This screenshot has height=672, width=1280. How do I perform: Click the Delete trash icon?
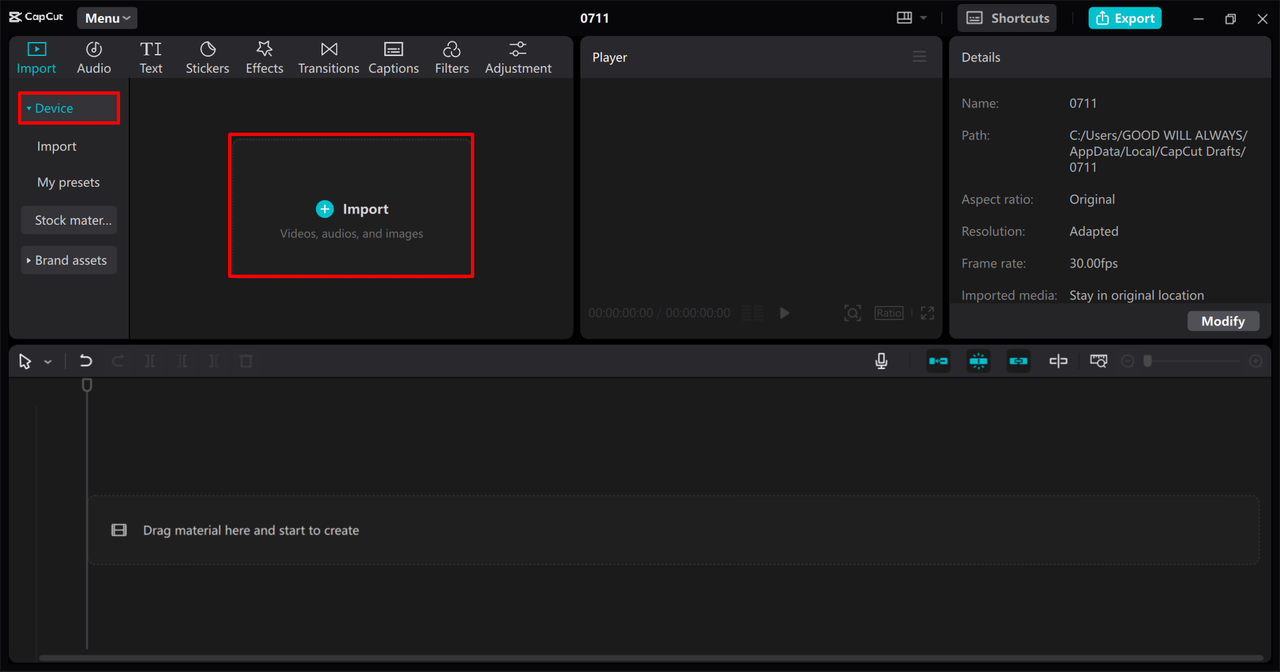246,361
